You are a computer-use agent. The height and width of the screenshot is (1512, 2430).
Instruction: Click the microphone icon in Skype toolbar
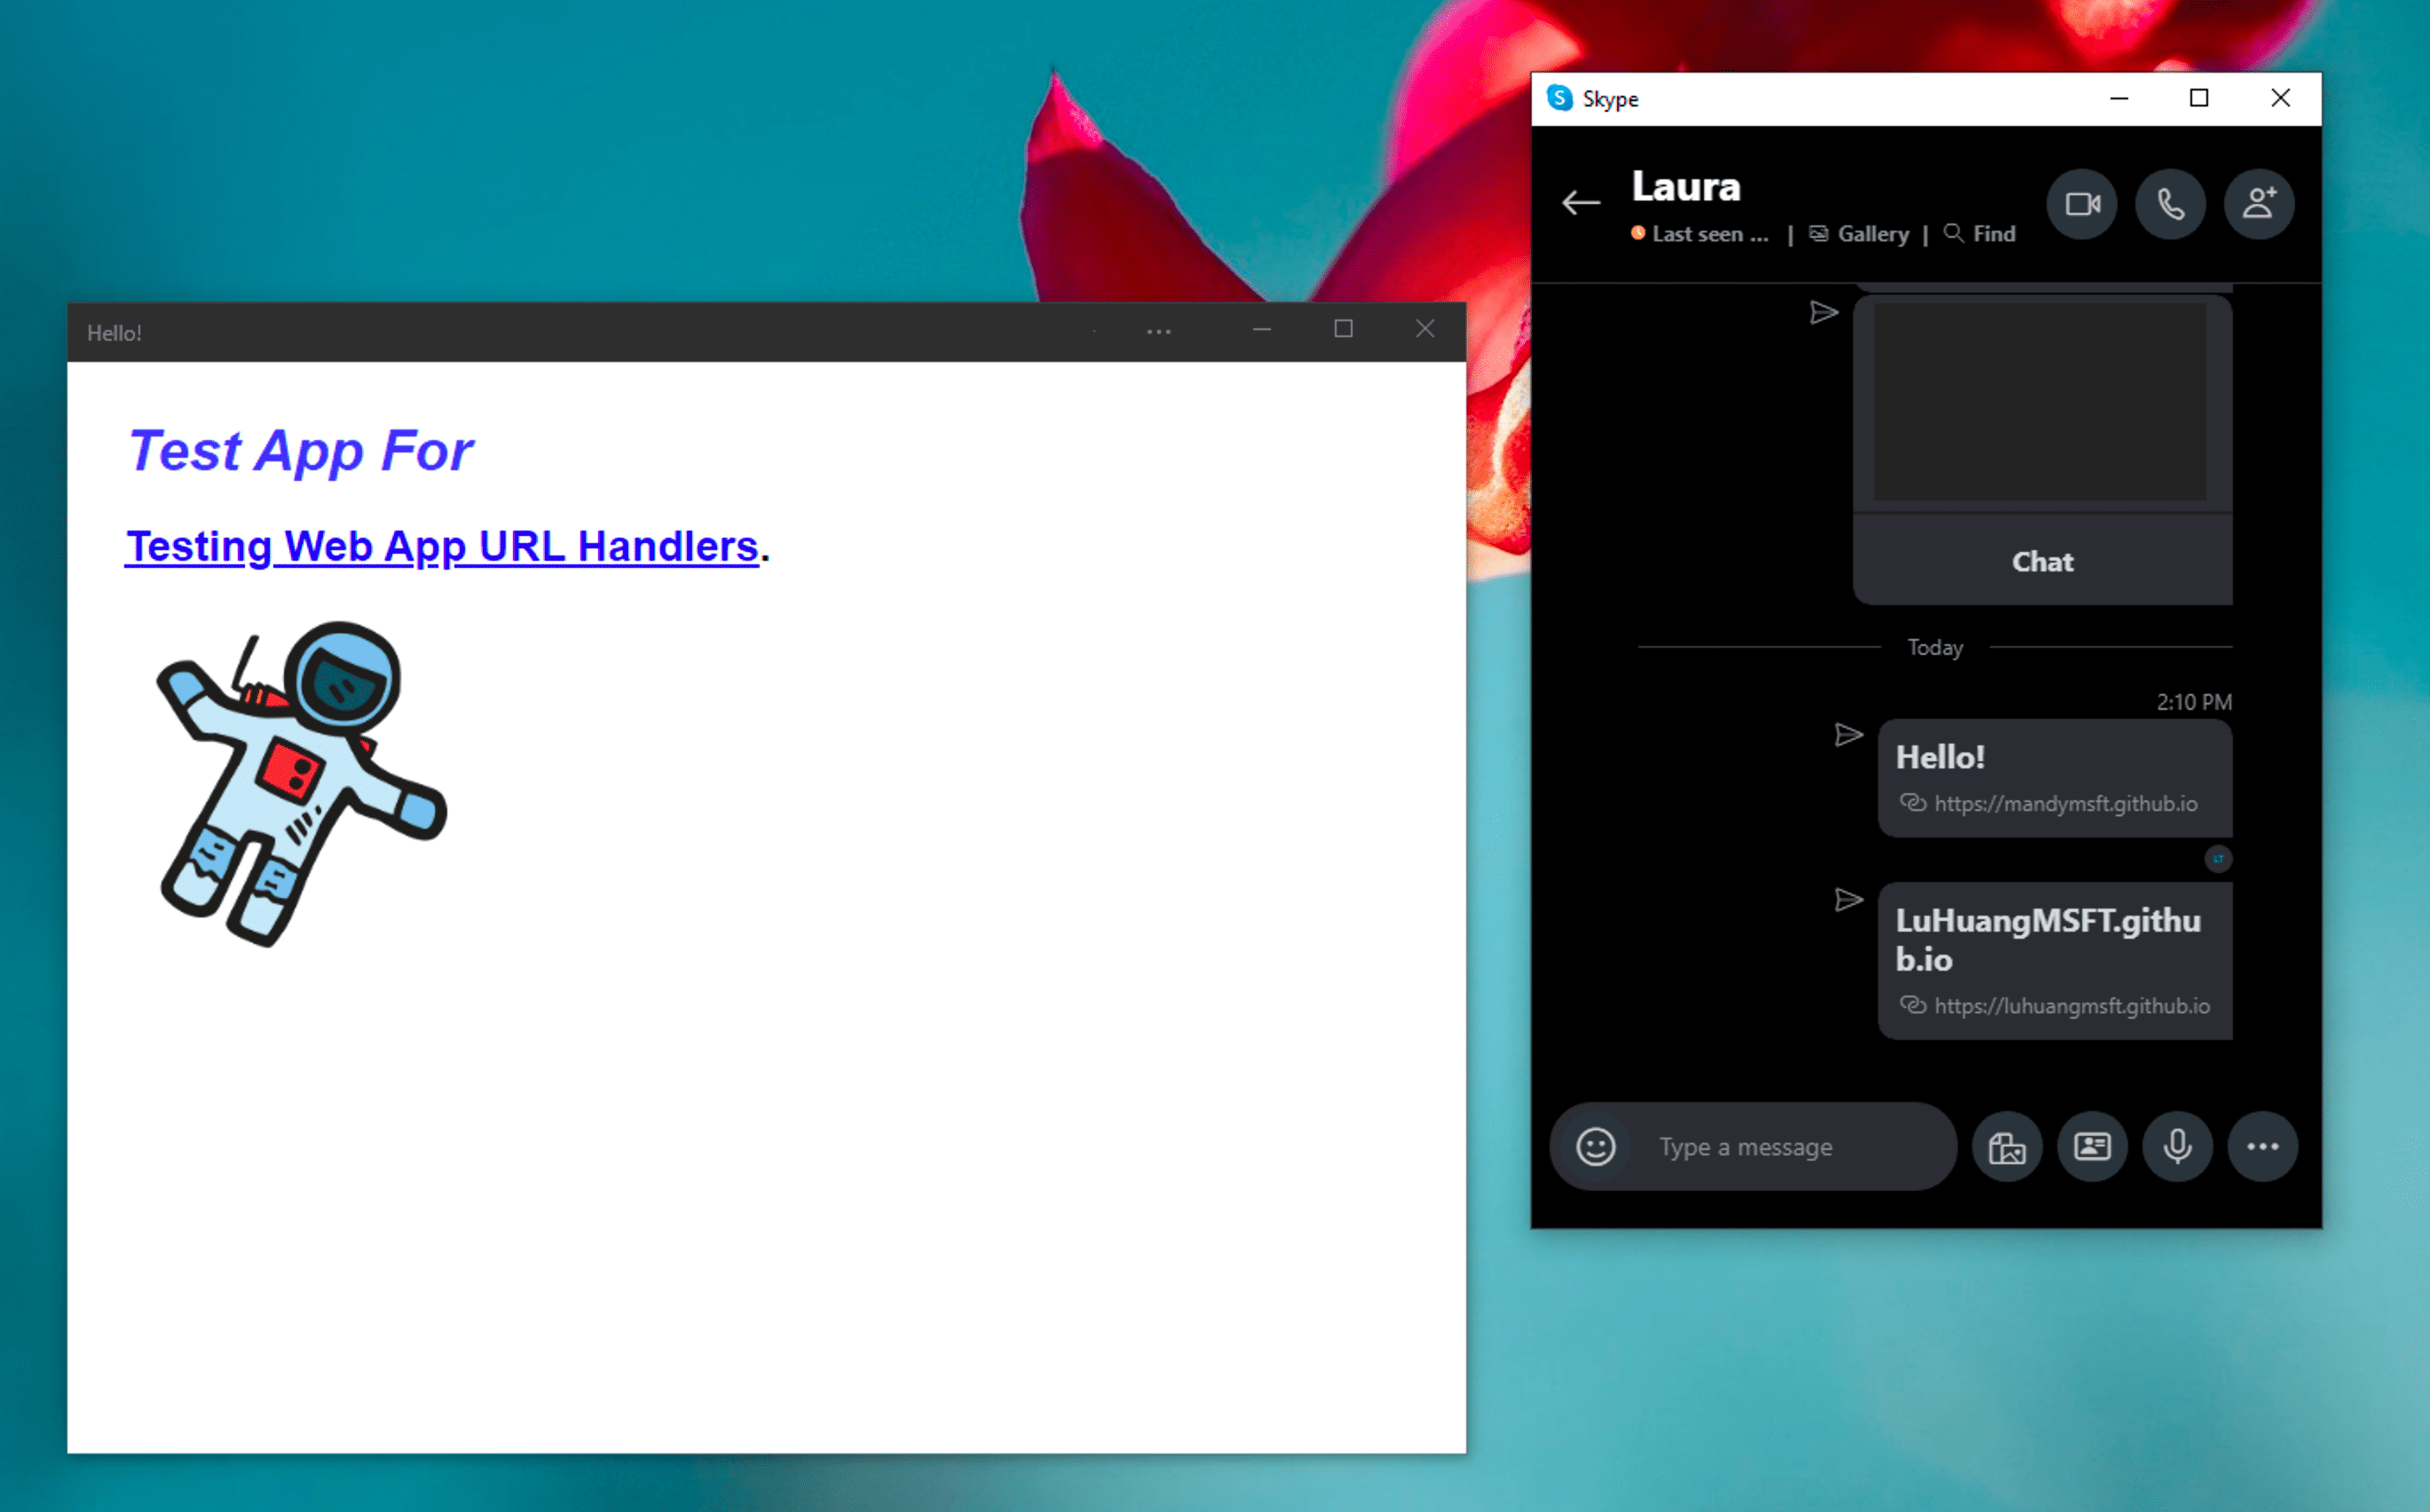pos(2174,1146)
